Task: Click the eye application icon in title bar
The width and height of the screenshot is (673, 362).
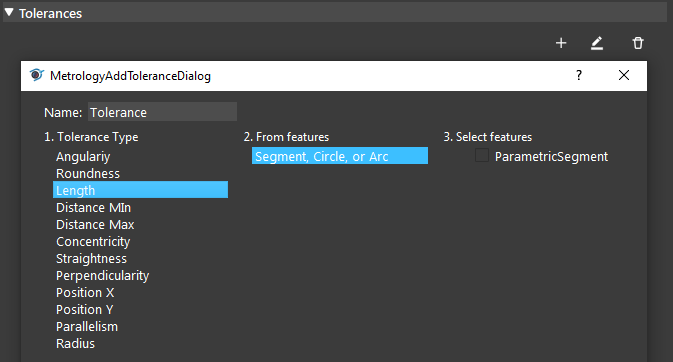Action: tap(36, 75)
